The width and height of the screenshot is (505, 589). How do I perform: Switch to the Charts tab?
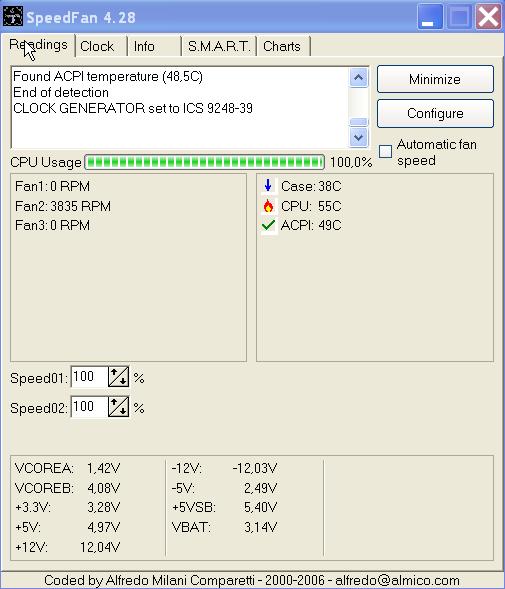click(283, 46)
